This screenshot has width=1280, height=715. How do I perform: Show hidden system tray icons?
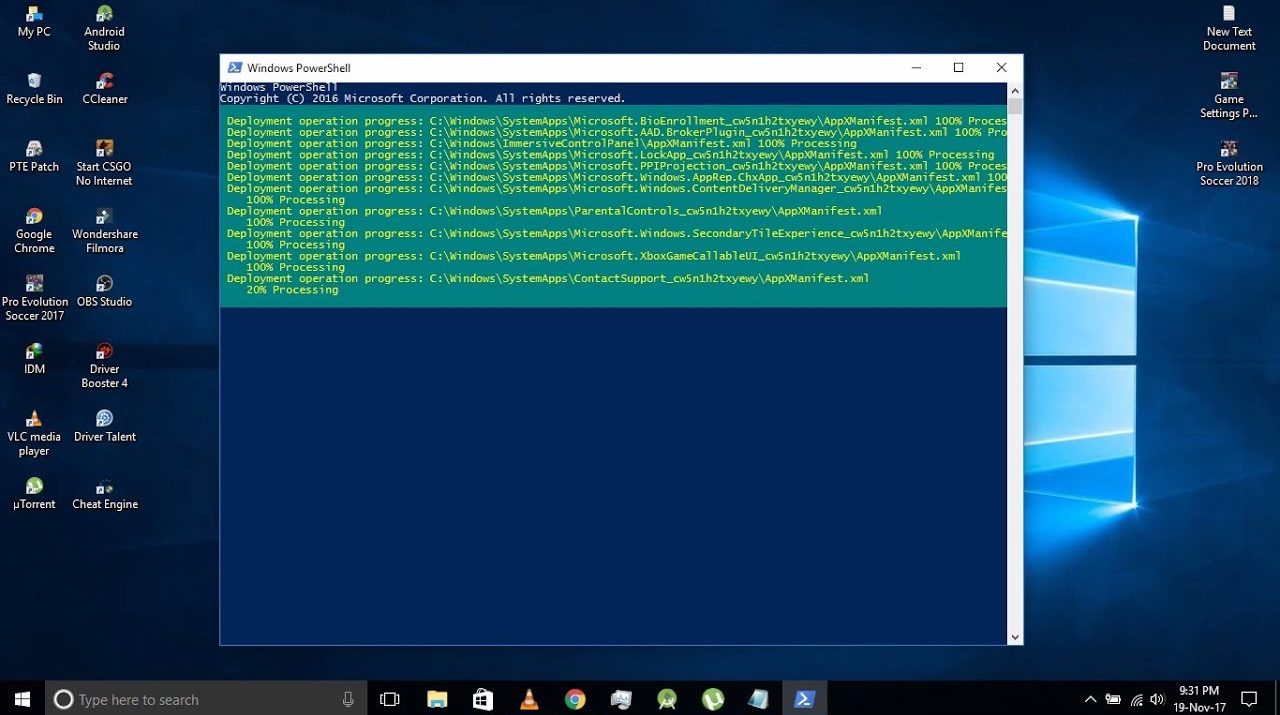(x=1090, y=699)
